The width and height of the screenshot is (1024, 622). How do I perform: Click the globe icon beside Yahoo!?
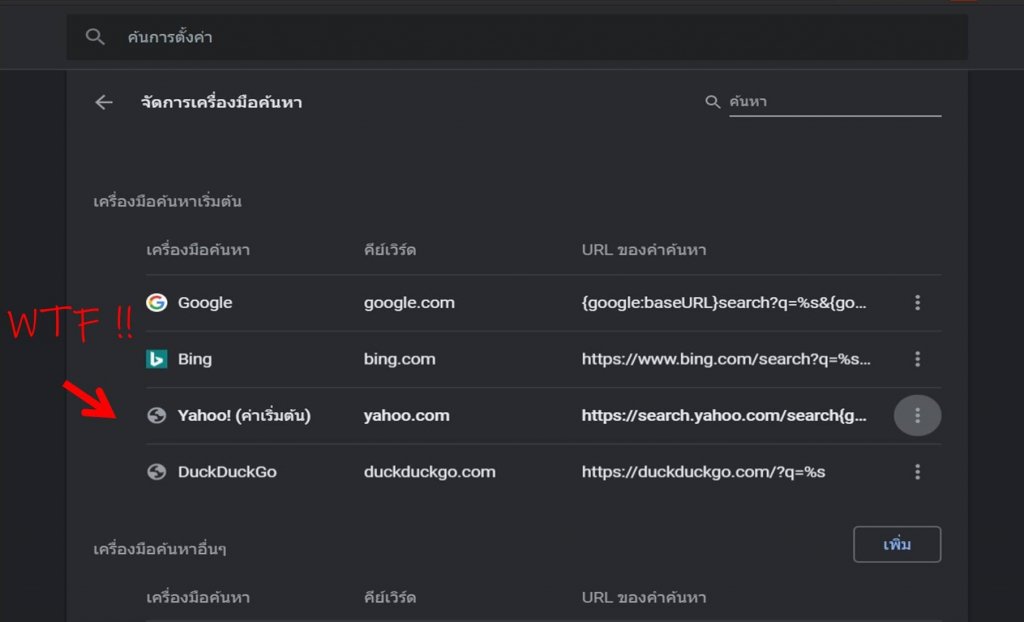(x=157, y=416)
